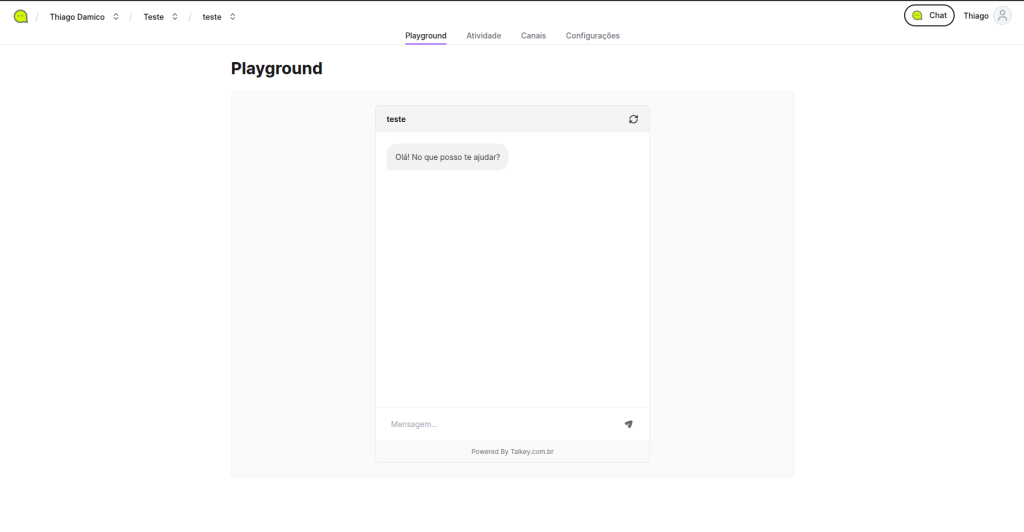Send the message with the paper plane icon

click(628, 424)
